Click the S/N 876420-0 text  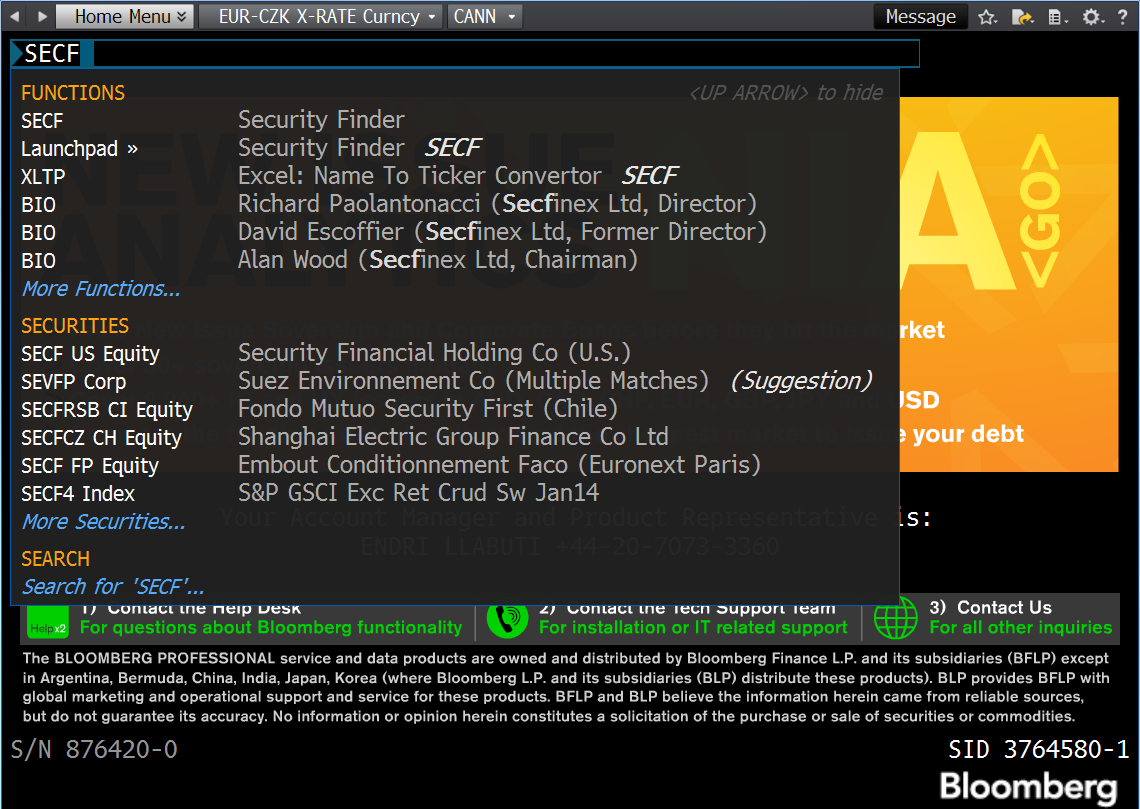(94, 749)
